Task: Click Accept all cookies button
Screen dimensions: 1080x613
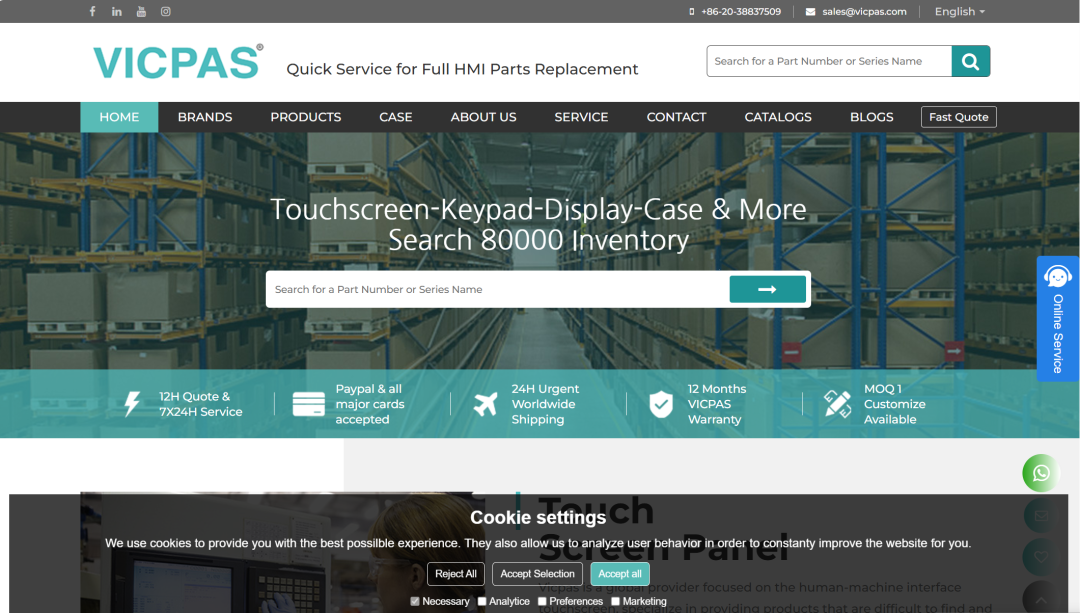Action: tap(620, 574)
